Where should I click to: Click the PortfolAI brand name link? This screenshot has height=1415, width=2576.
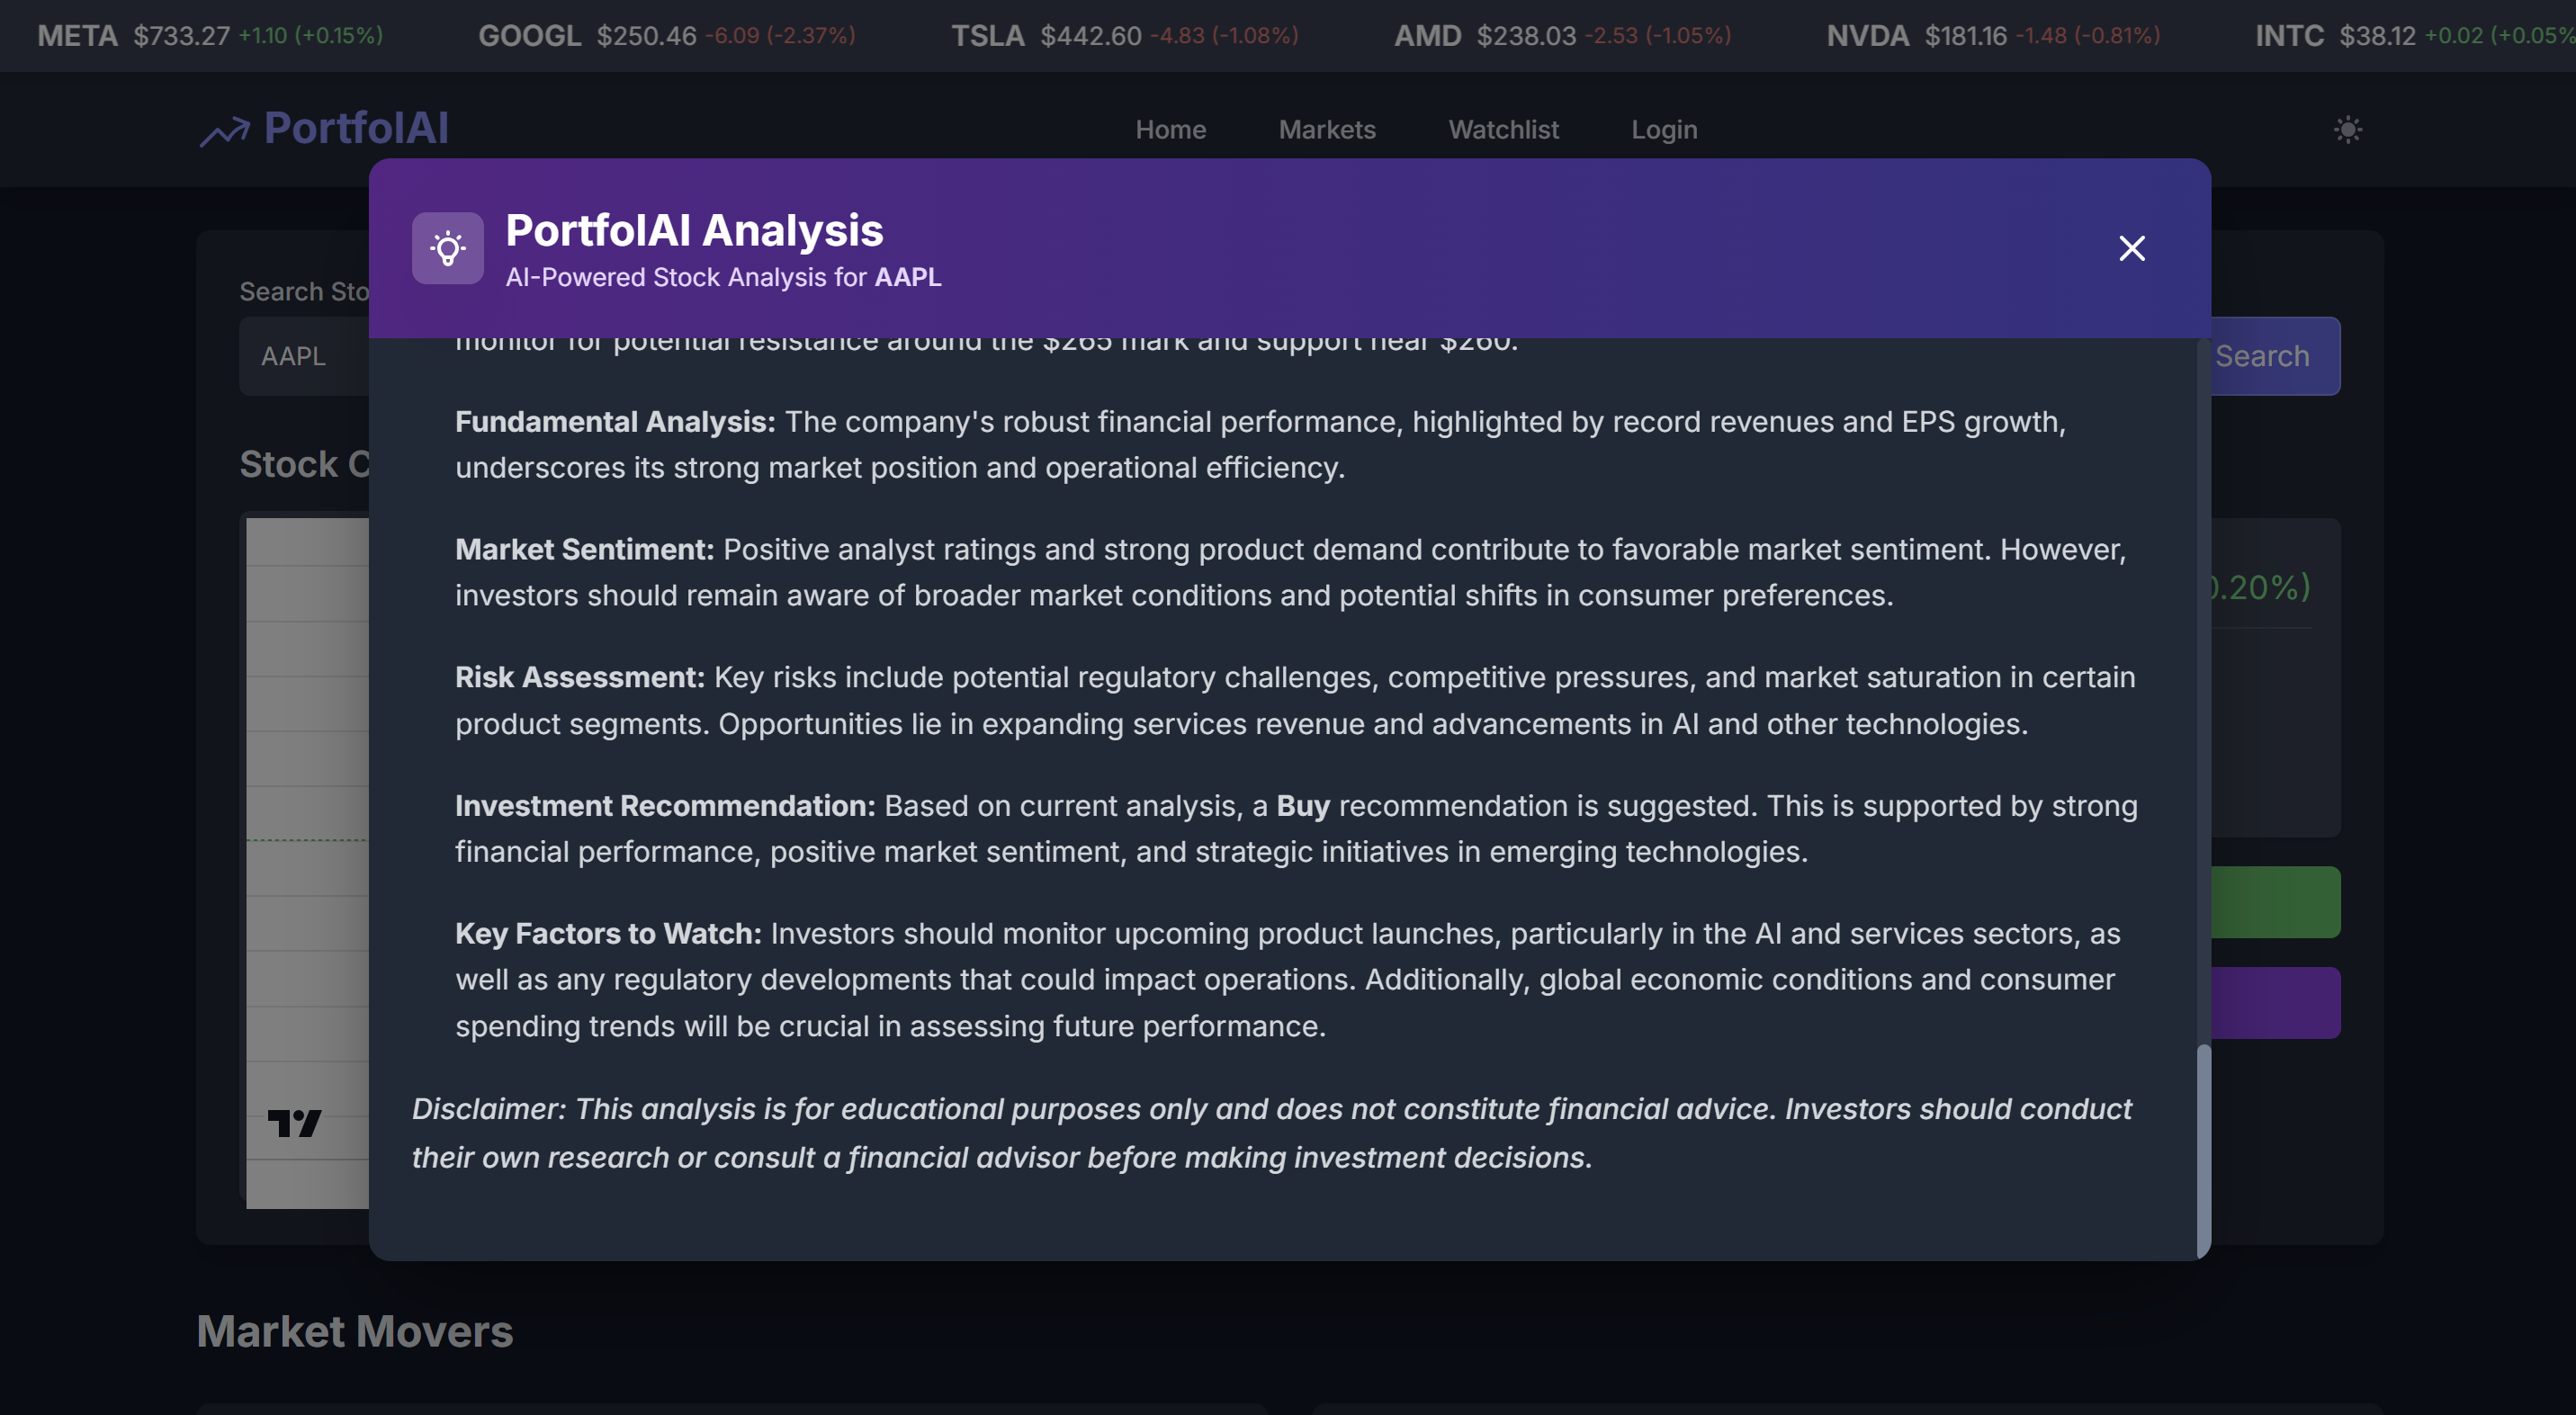pos(356,127)
